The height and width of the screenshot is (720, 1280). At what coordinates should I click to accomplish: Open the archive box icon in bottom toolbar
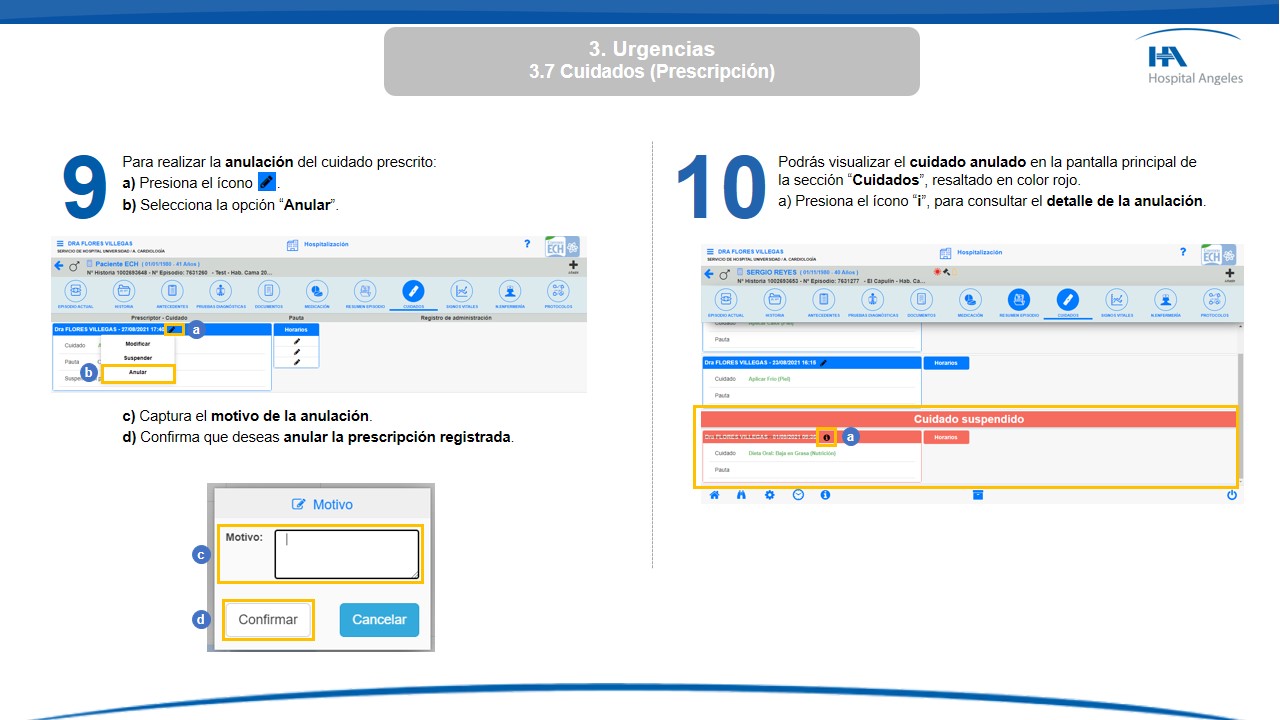pyautogui.click(x=977, y=495)
